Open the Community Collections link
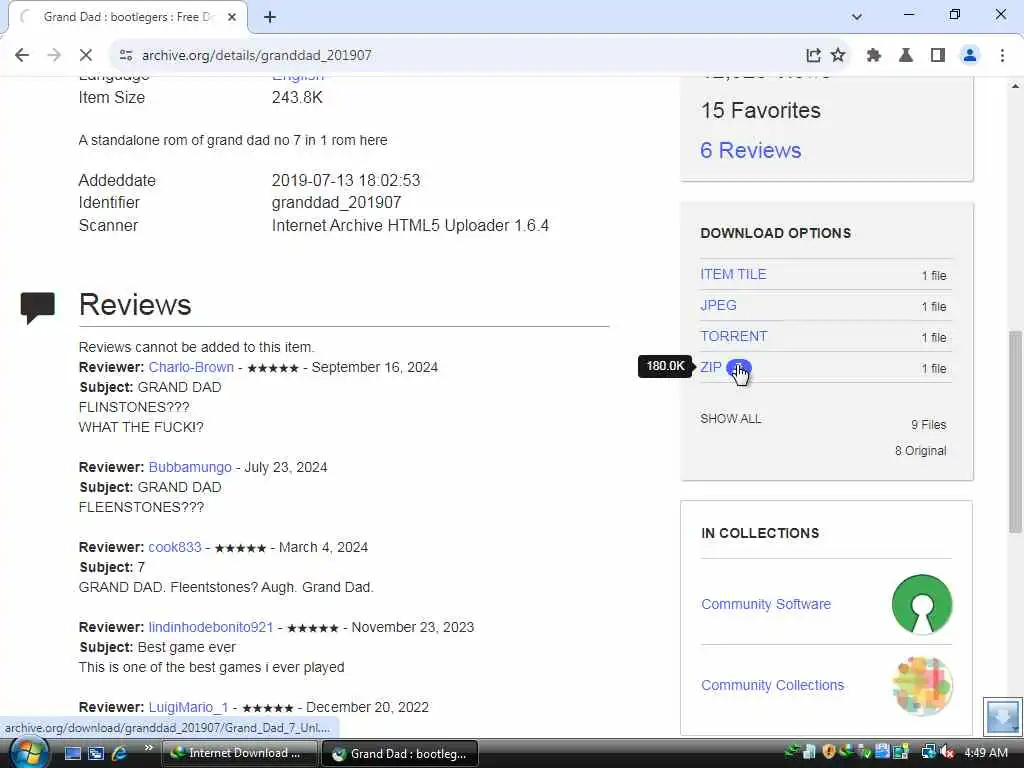Image resolution: width=1024 pixels, height=768 pixels. click(772, 685)
